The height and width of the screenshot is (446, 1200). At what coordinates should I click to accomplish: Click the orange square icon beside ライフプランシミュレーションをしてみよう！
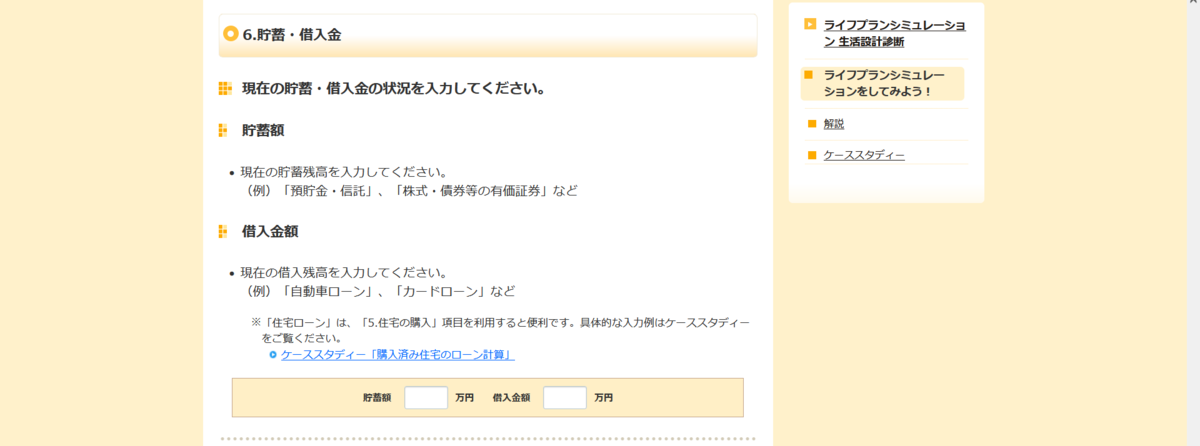pyautogui.click(x=808, y=74)
